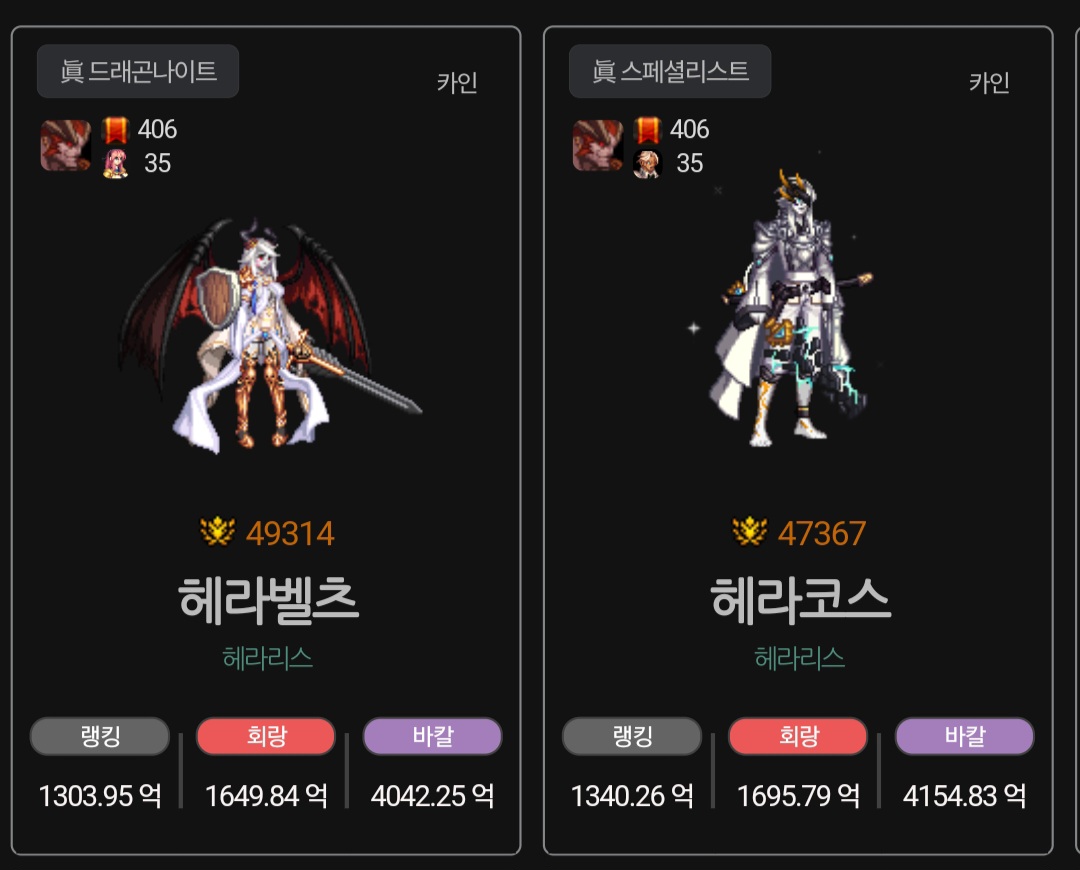This screenshot has width=1080, height=870.
Task: Select the 랭킹 tab on 헤라코스 card
Action: [x=632, y=736]
